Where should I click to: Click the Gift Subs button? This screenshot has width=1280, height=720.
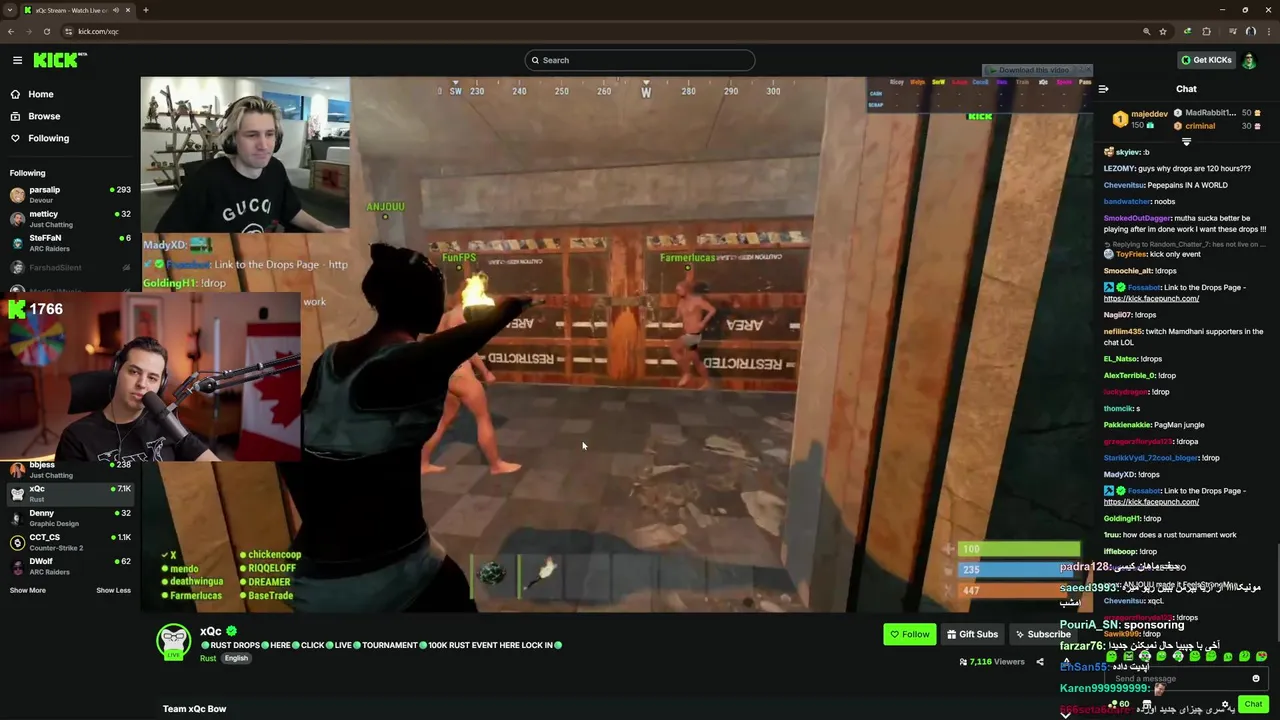point(972,634)
